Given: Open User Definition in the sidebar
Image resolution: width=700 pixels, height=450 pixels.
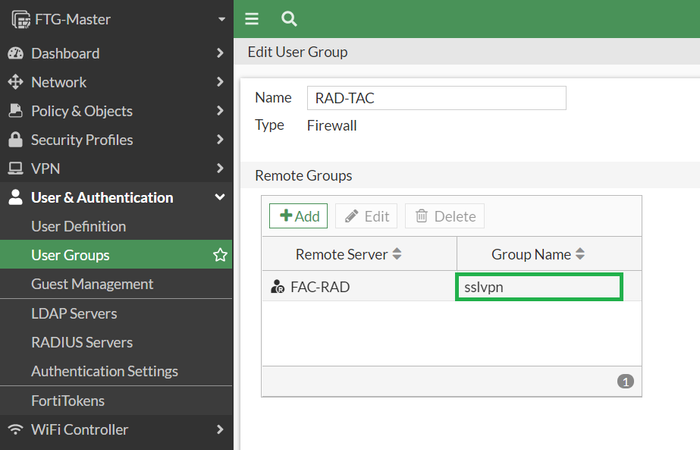Looking at the screenshot, I should pyautogui.click(x=79, y=226).
